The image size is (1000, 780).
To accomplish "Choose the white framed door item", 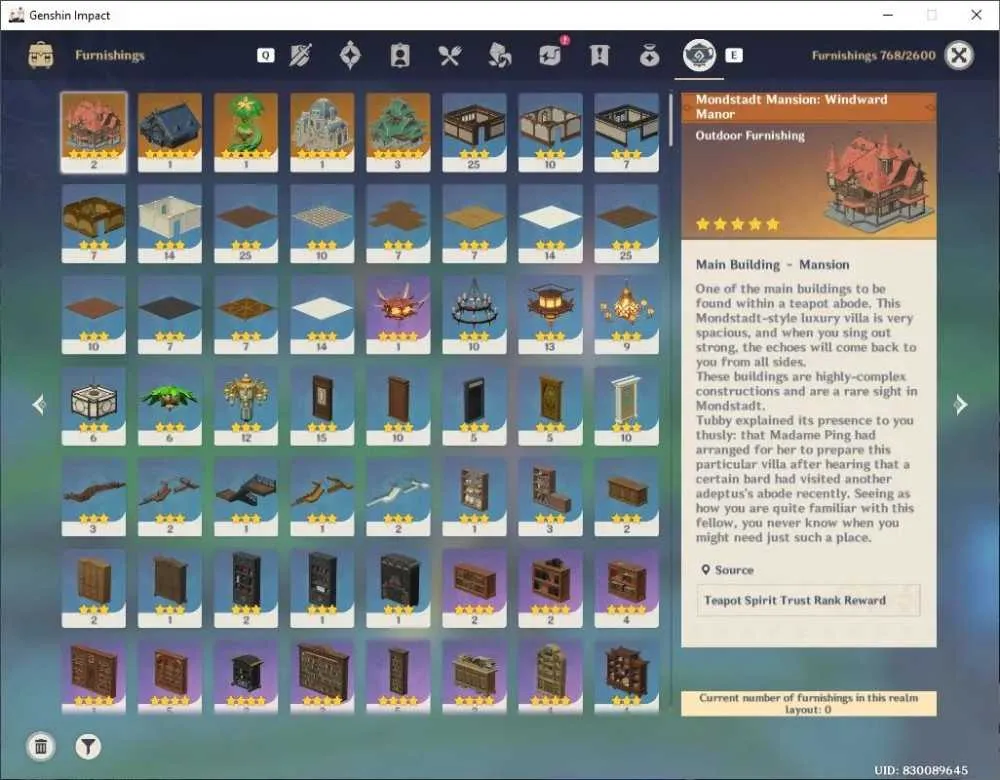I will click(x=626, y=406).
